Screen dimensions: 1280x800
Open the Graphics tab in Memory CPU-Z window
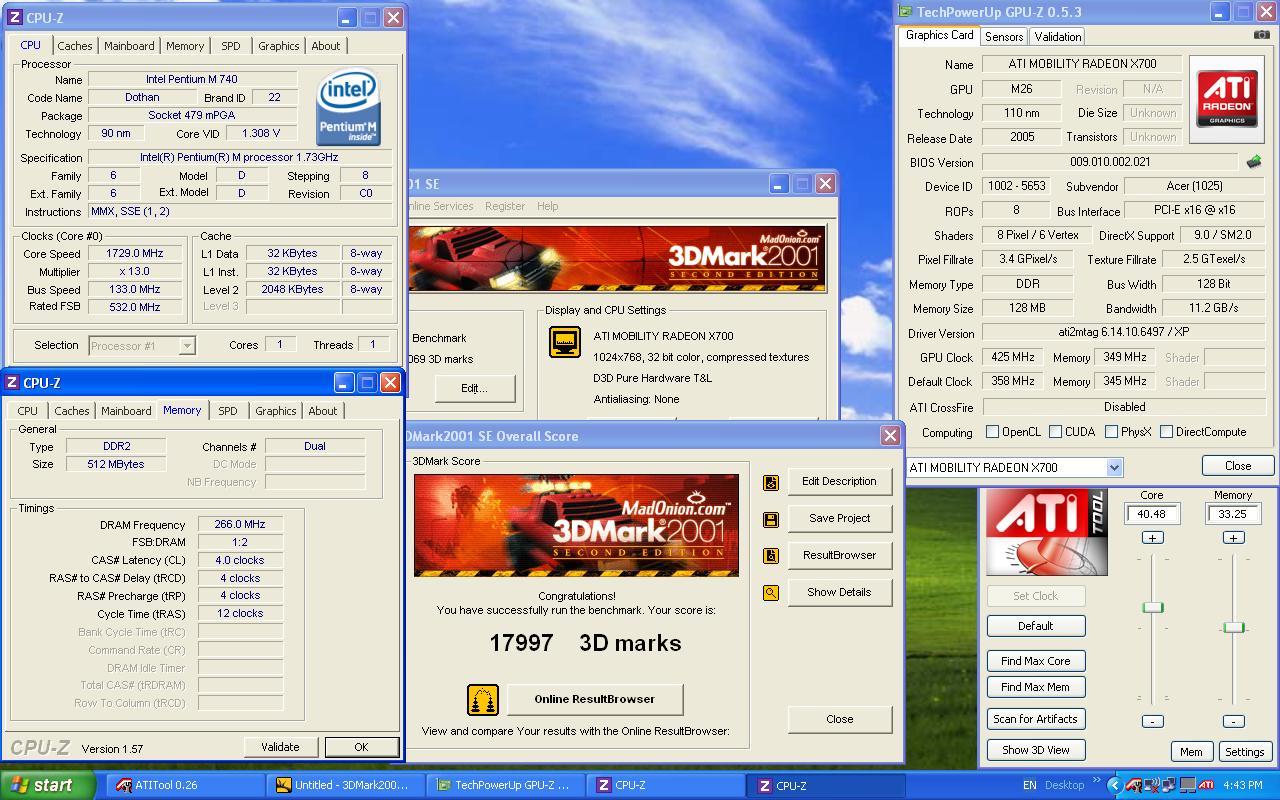click(x=276, y=411)
